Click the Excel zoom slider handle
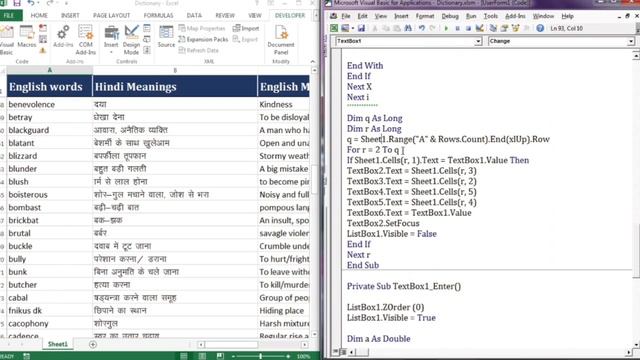 (260, 356)
